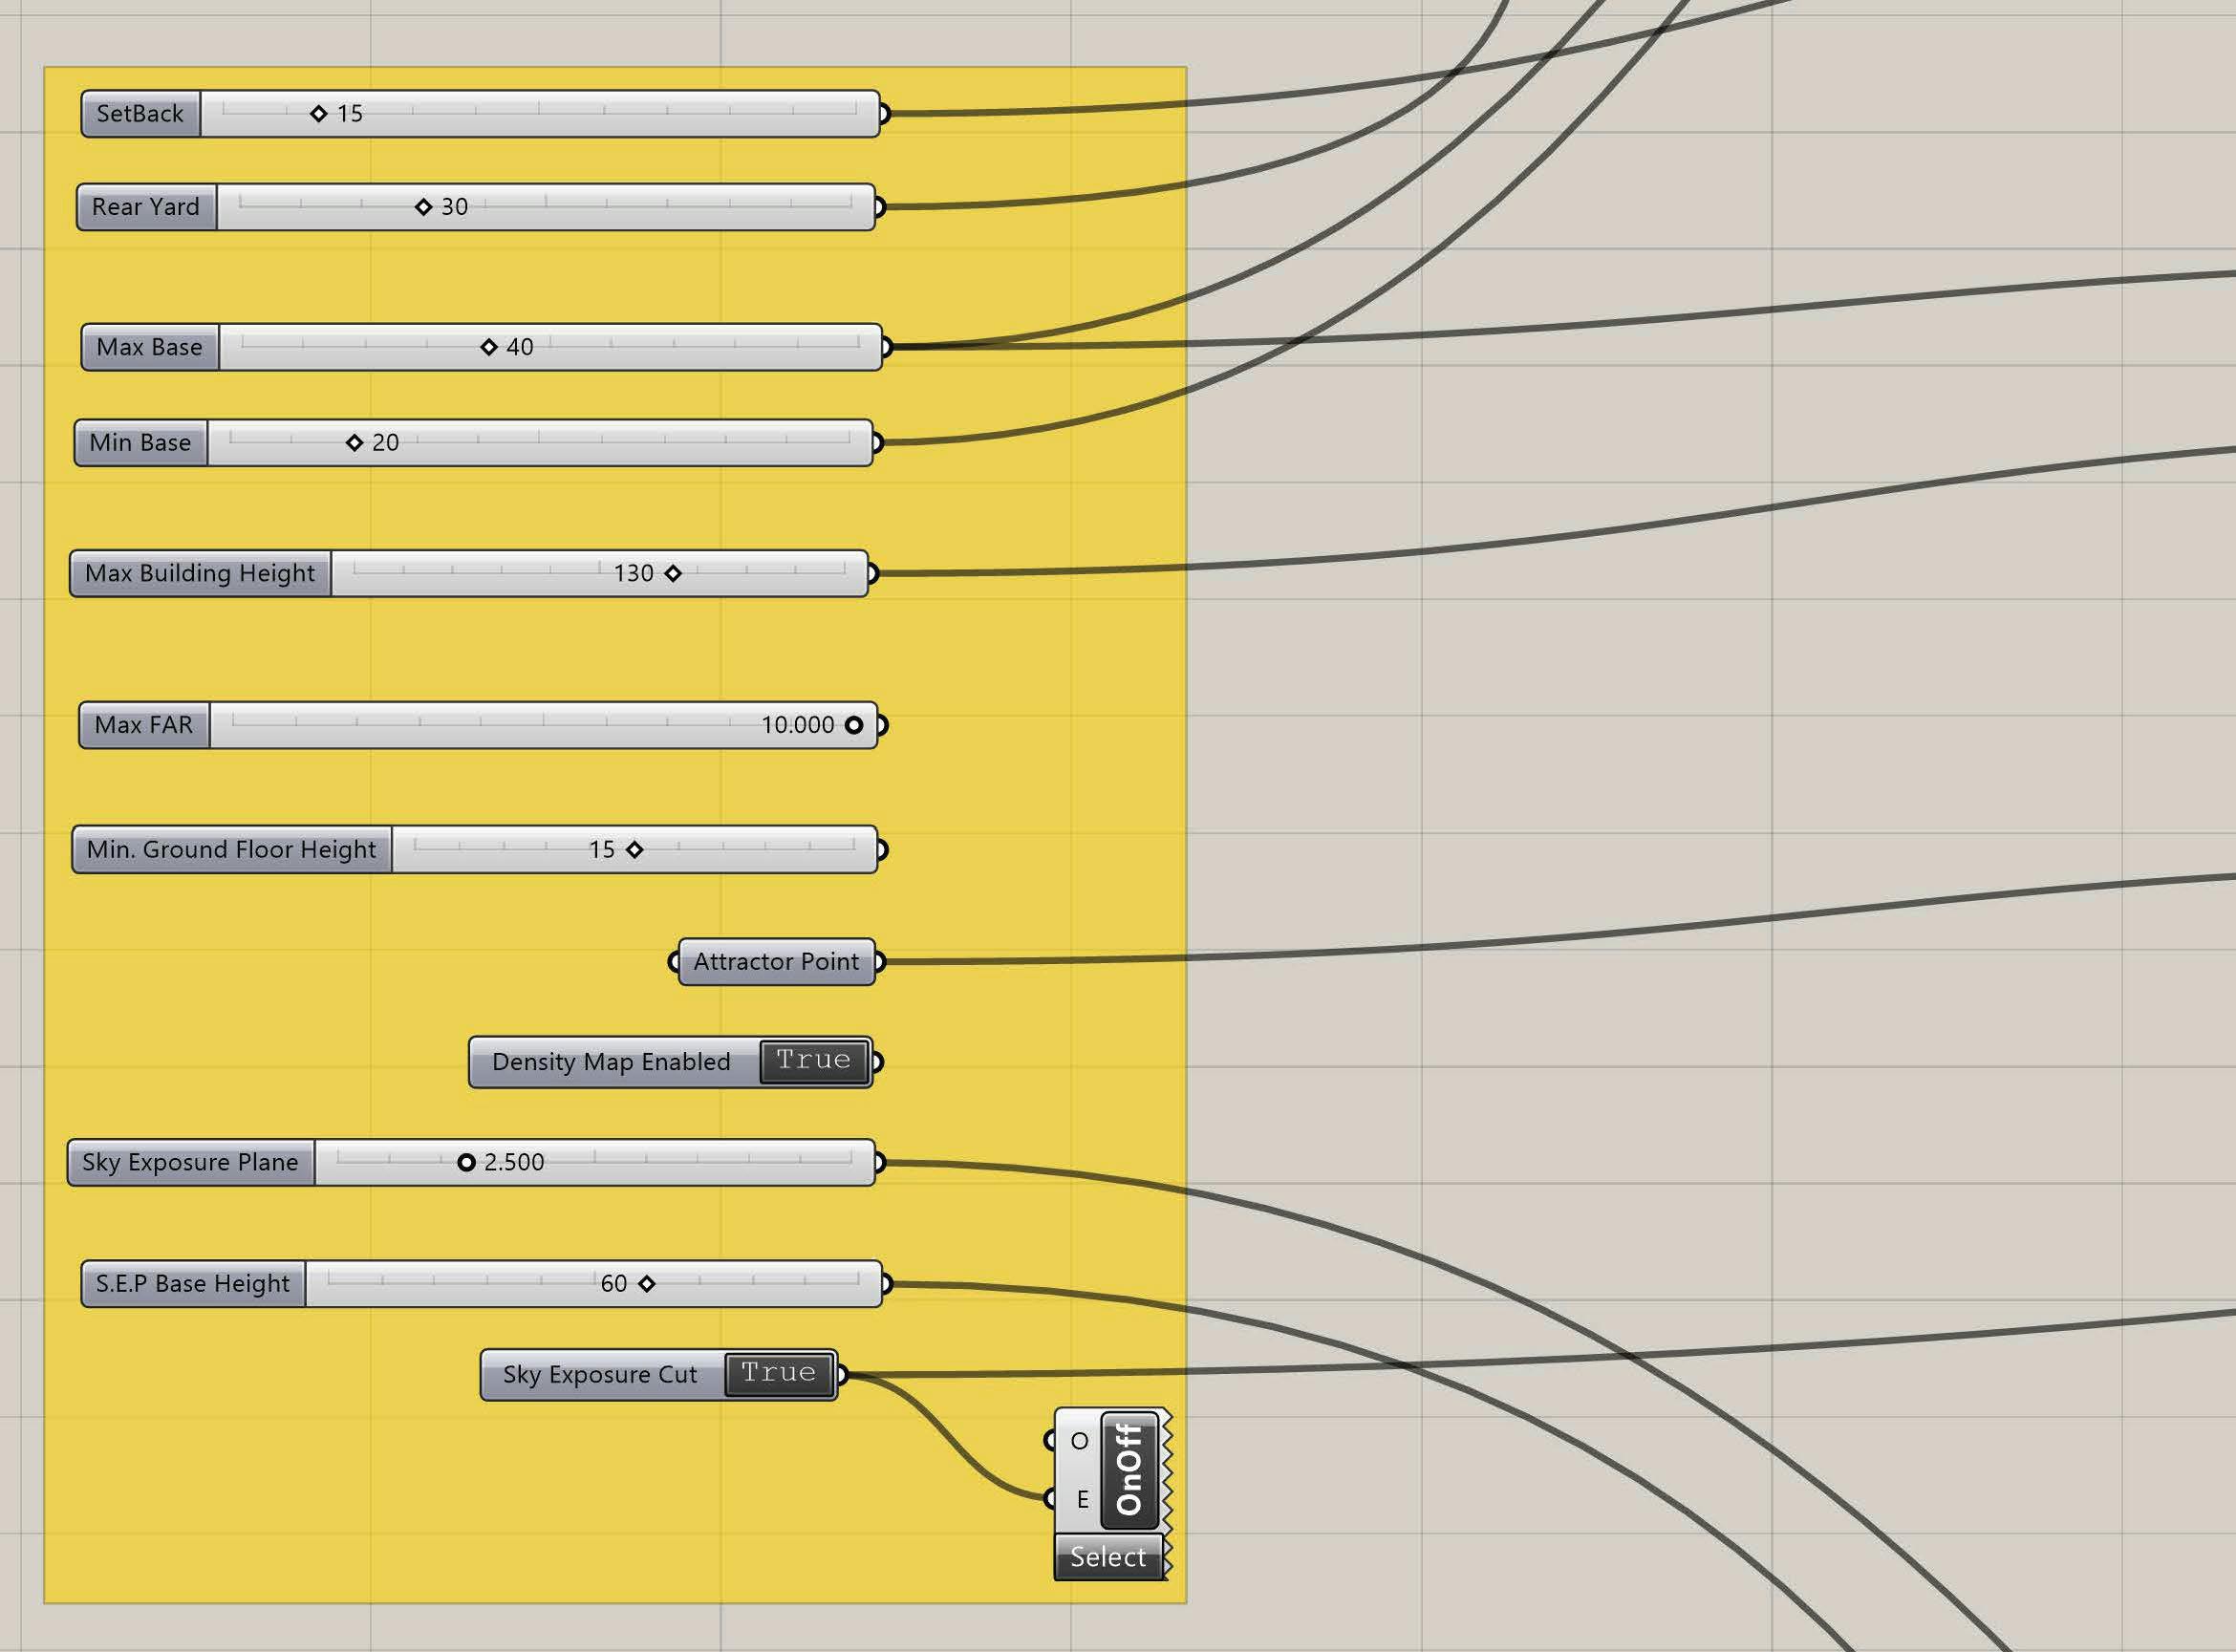The image size is (2236, 1652).
Task: Toggle Density Map Enabled True value
Action: 813,1061
